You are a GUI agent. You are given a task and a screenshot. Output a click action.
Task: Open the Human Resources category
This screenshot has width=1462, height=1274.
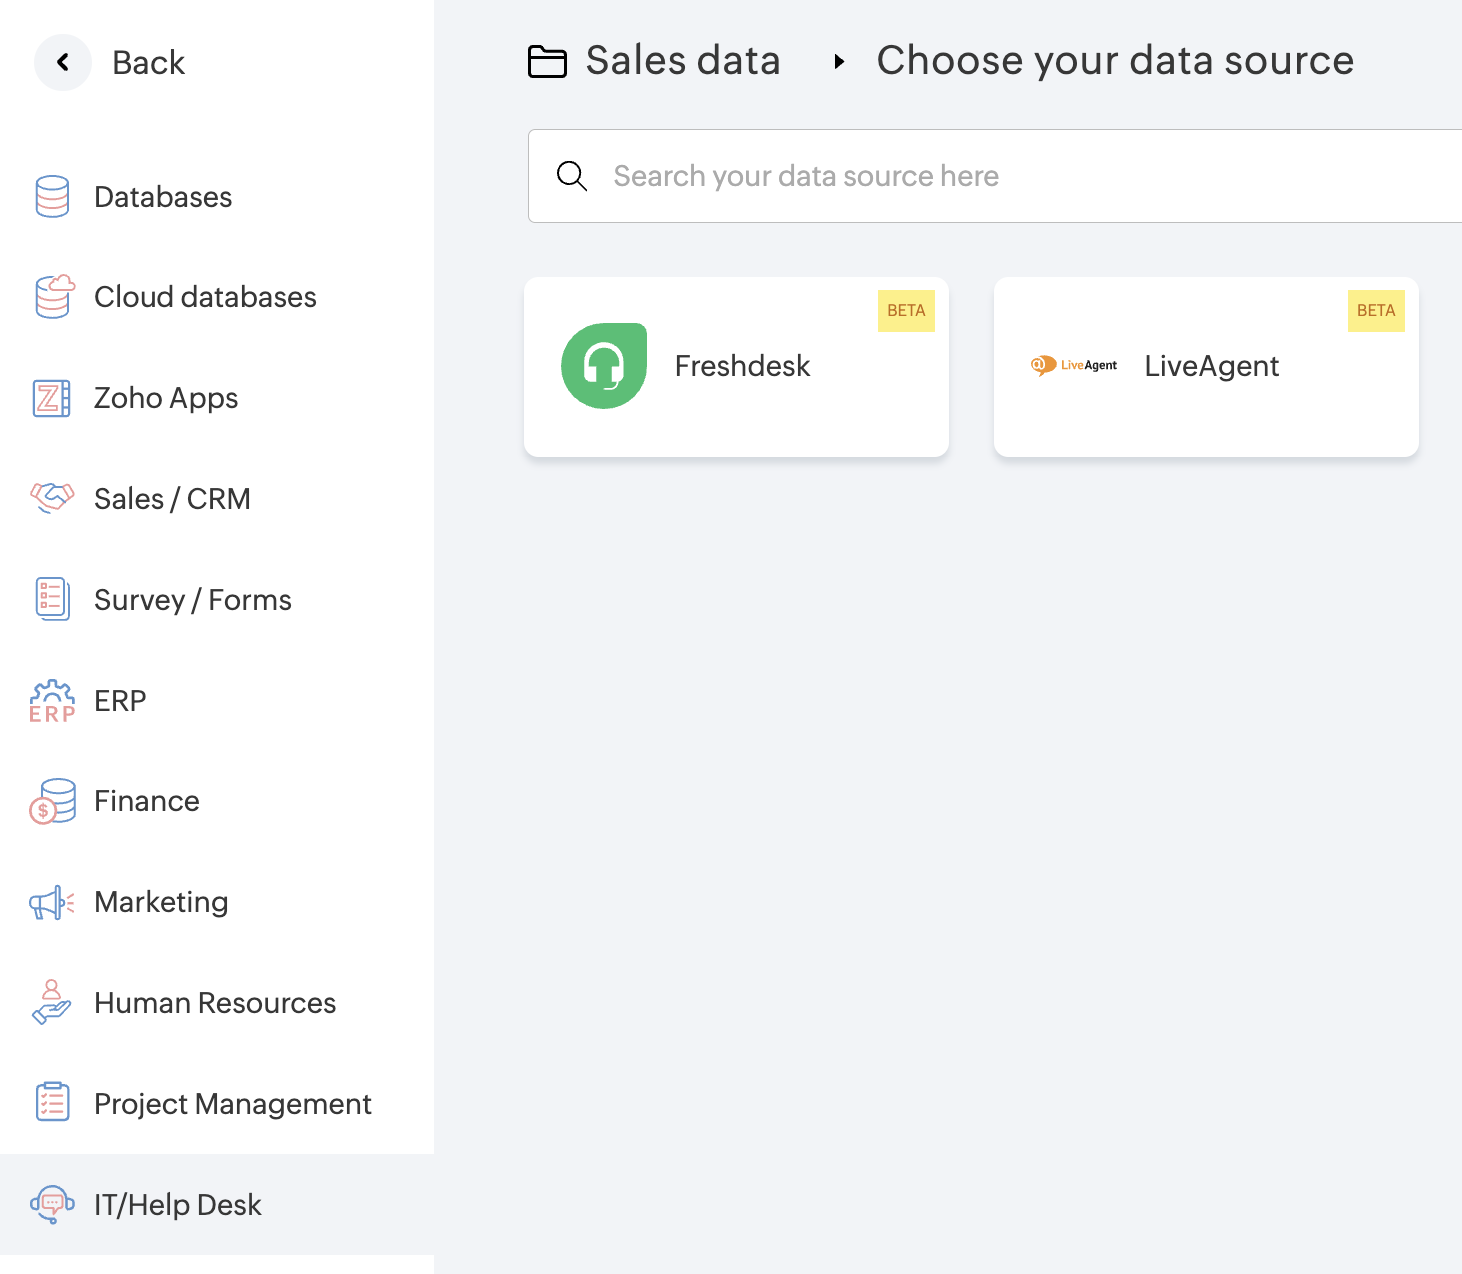(x=214, y=1003)
